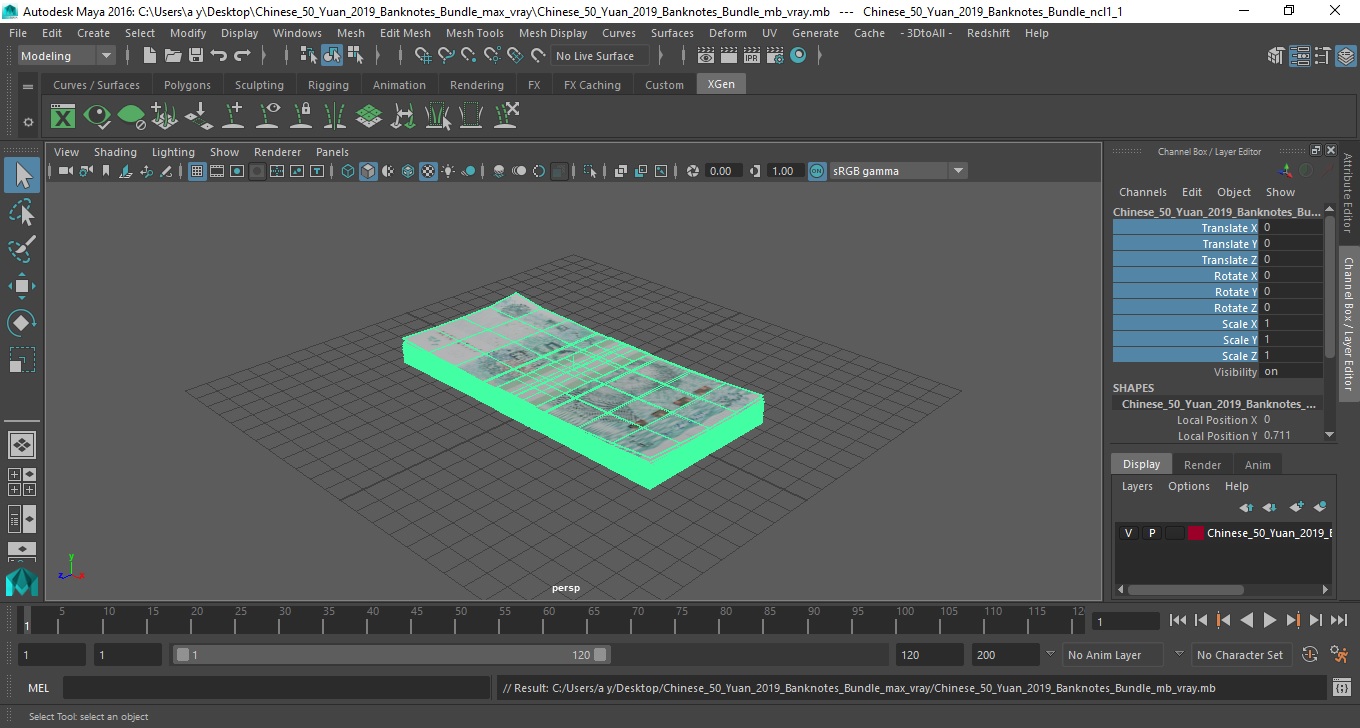This screenshot has width=1360, height=728.
Task: Toggle the viewport use all lights icon
Action: (x=448, y=171)
